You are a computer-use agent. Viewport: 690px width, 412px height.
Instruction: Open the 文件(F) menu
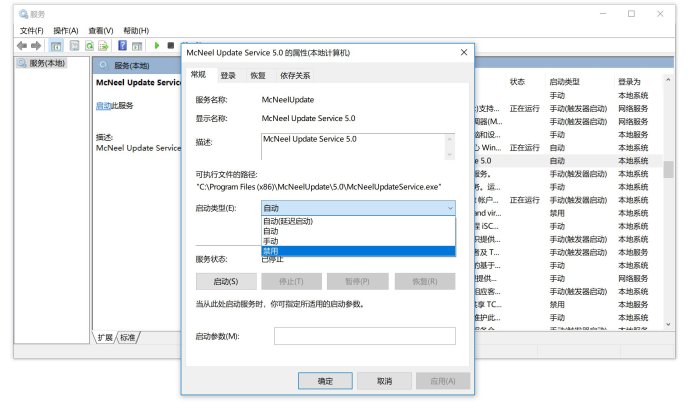click(x=32, y=31)
